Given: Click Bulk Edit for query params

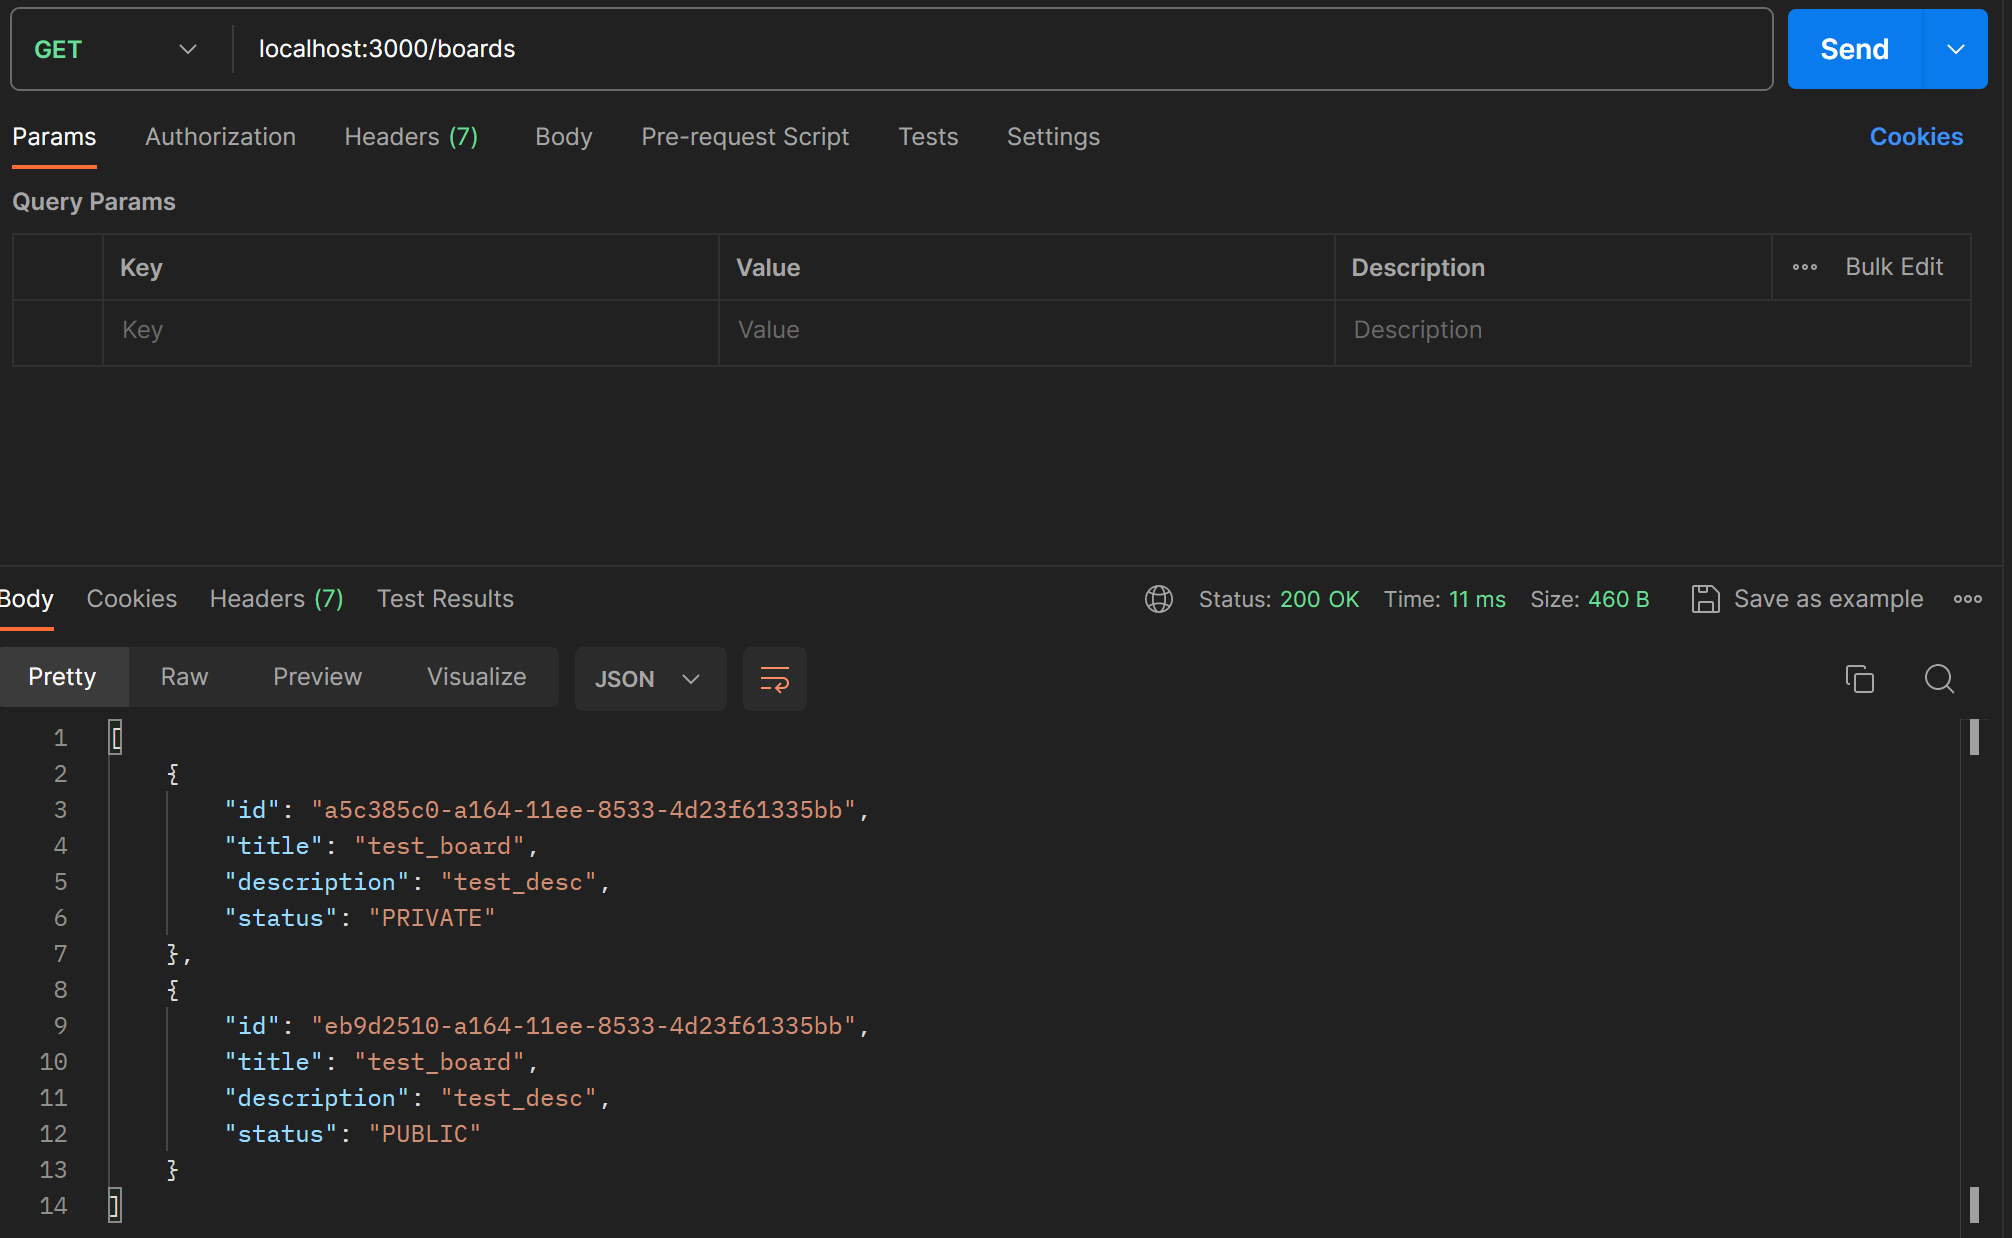Looking at the screenshot, I should (x=1893, y=267).
